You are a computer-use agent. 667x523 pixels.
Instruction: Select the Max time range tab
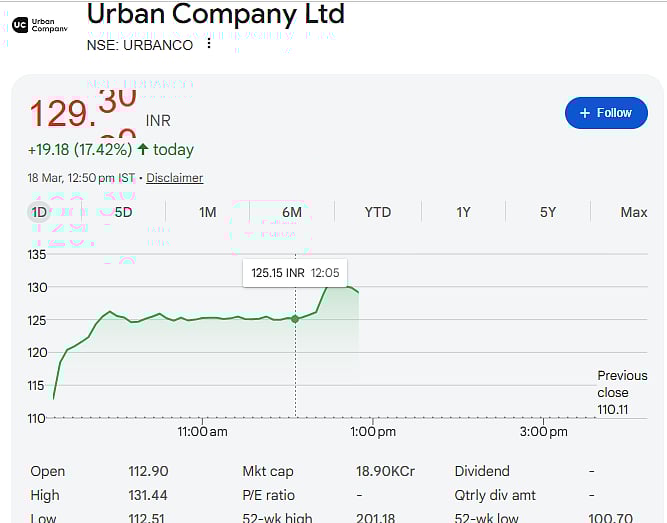click(x=633, y=212)
